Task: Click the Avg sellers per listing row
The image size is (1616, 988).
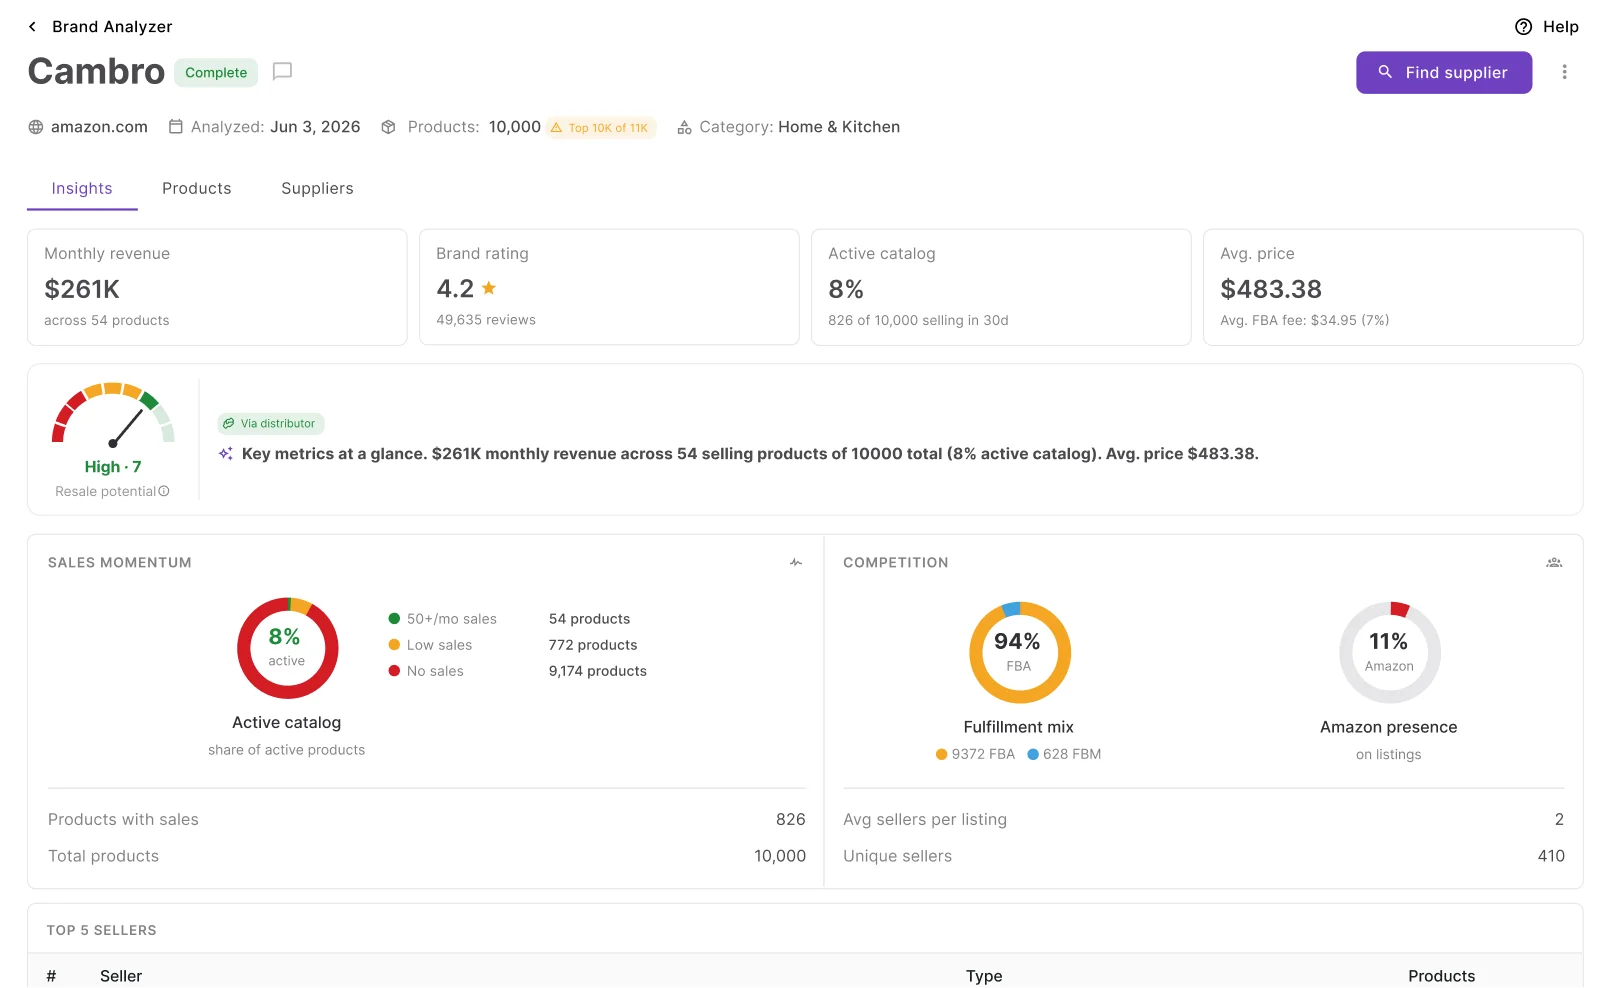Action: coord(1204,820)
